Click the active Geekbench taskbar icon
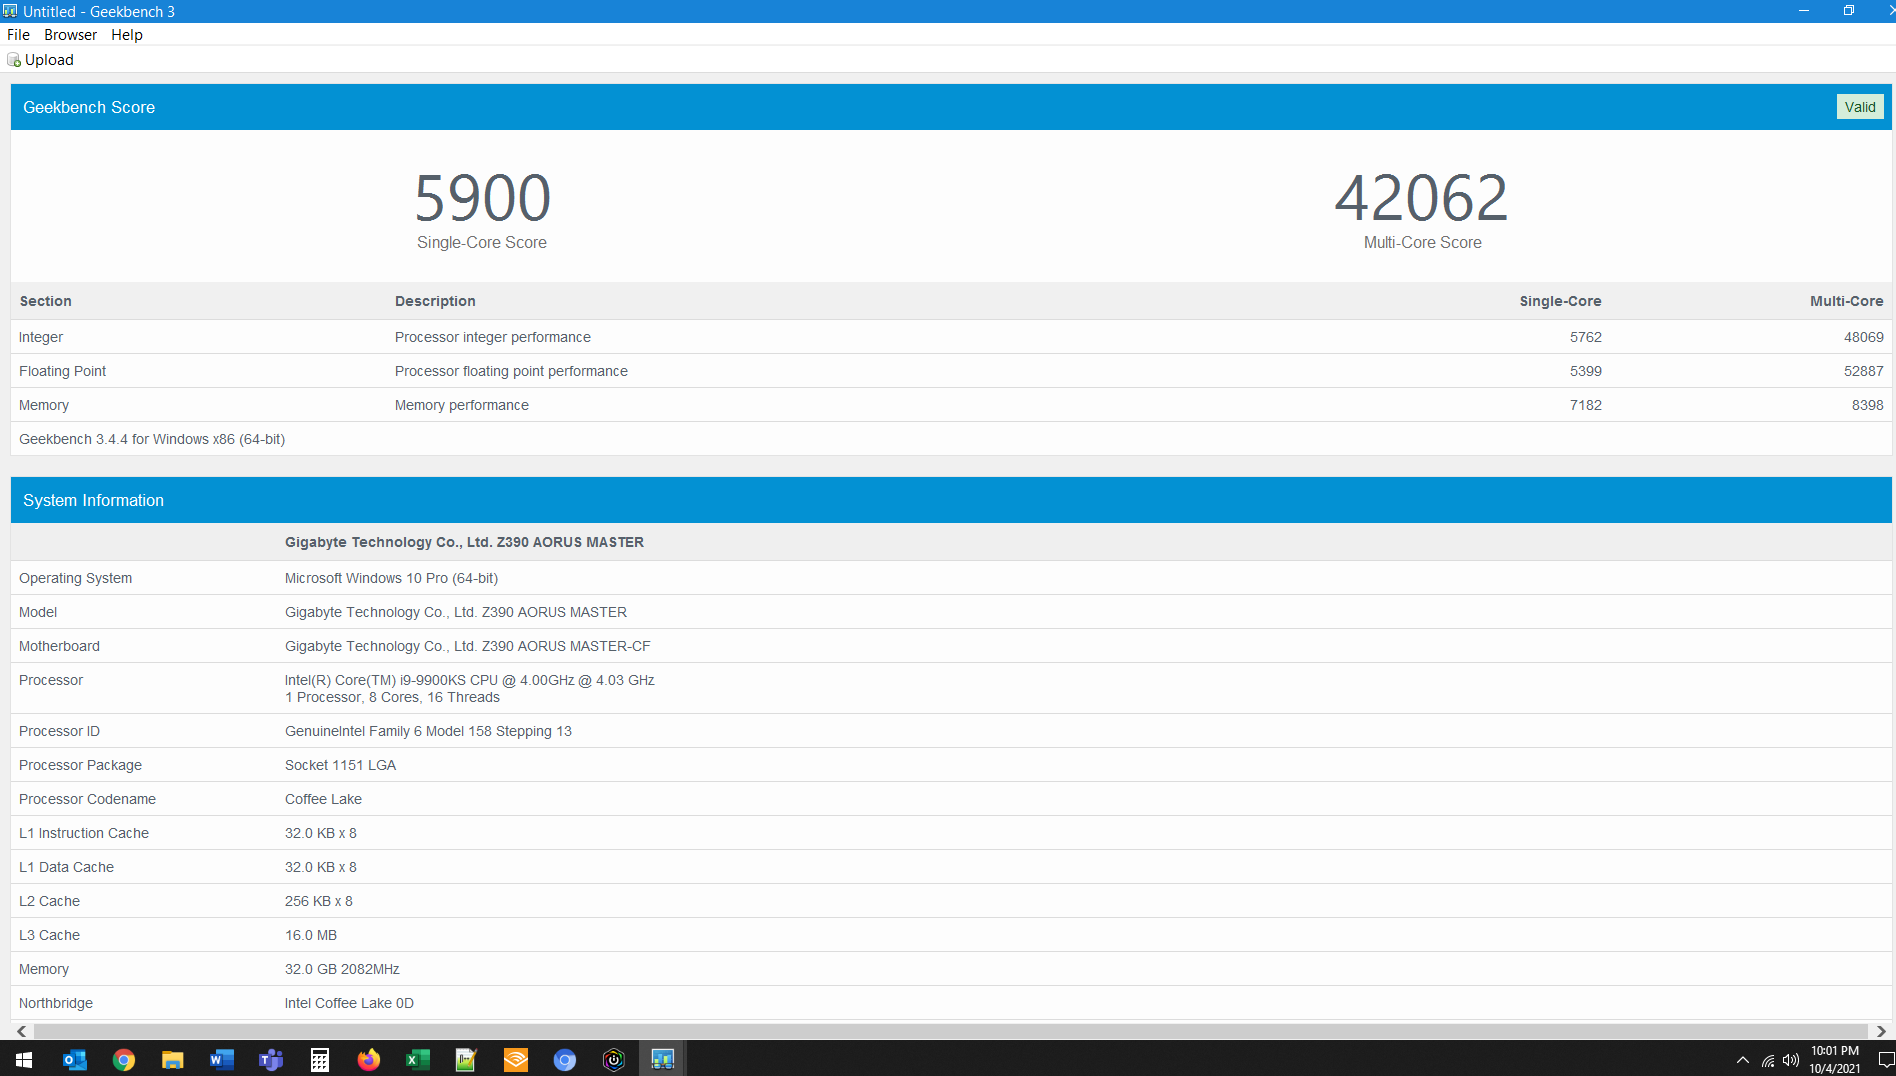Screen dimensions: 1896x1076 point(663,1060)
